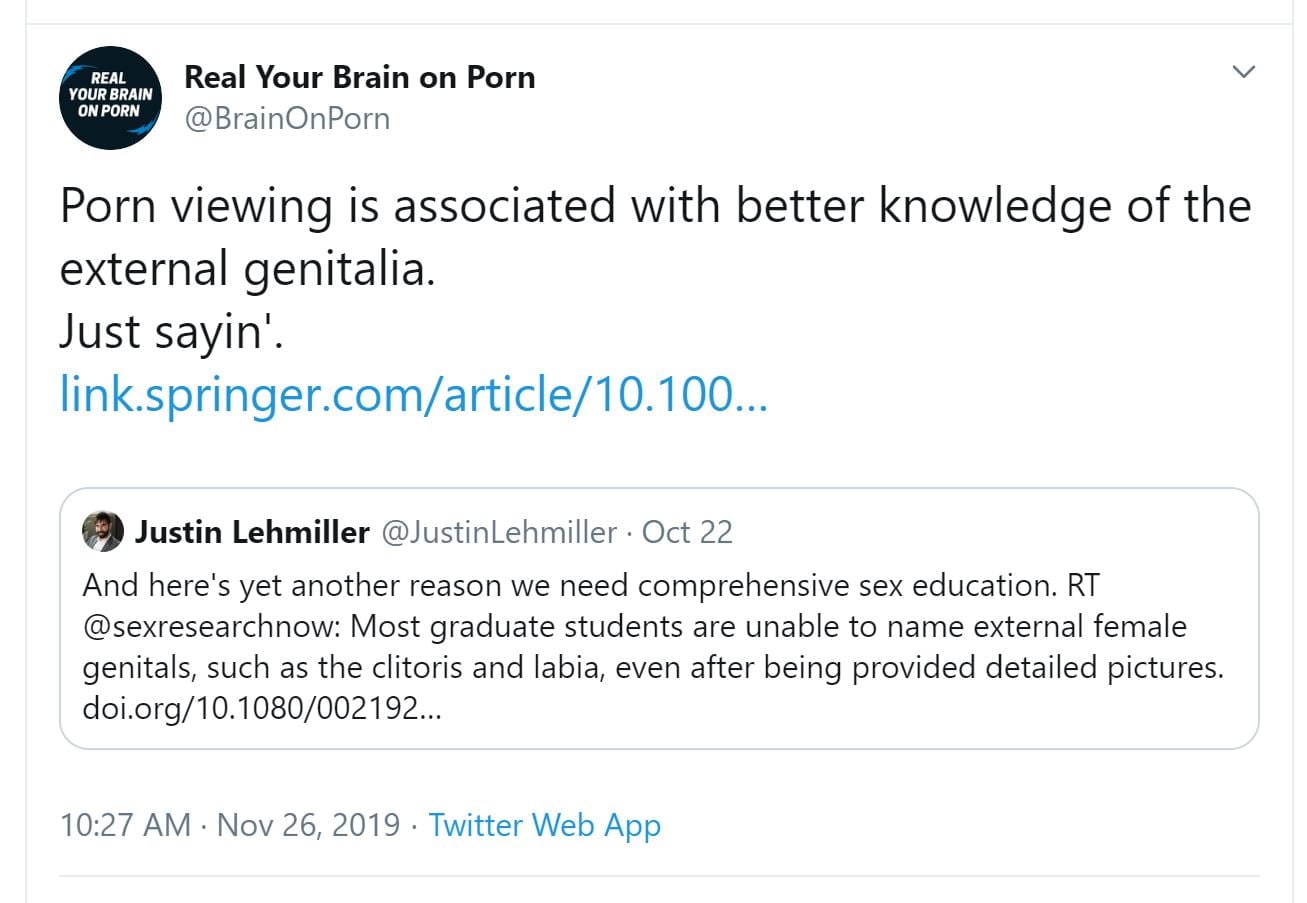Follow the doi.org link in quoted tweet
The height and width of the screenshot is (903, 1307).
(260, 711)
